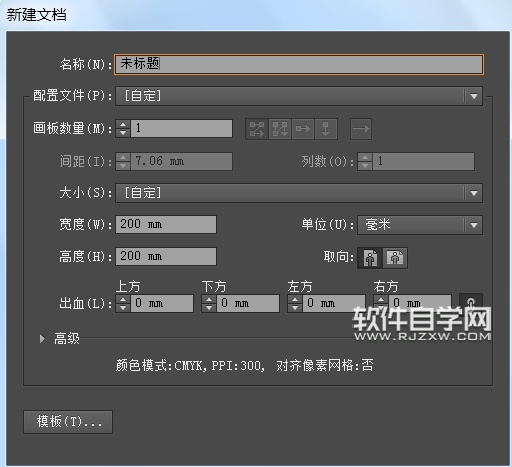Select the grid by column artboard layout icon
This screenshot has height=467, width=512.
click(x=280, y=129)
